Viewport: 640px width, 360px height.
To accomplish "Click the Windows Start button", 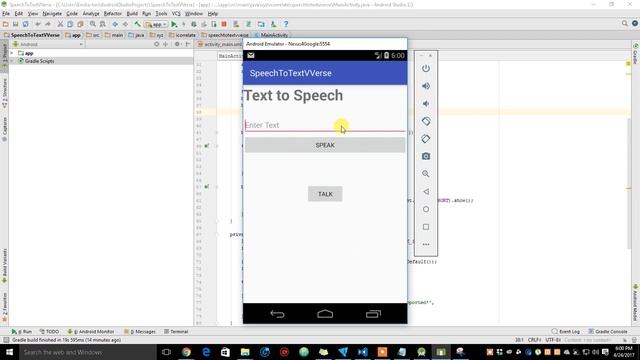I will [9, 352].
